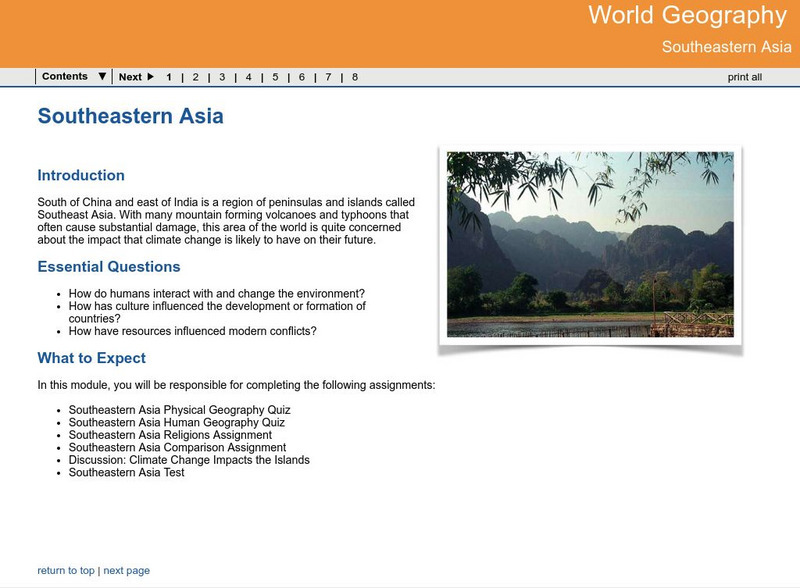Jump to page 2 in navigation
Screen dimensions: 800x588
click(195, 77)
